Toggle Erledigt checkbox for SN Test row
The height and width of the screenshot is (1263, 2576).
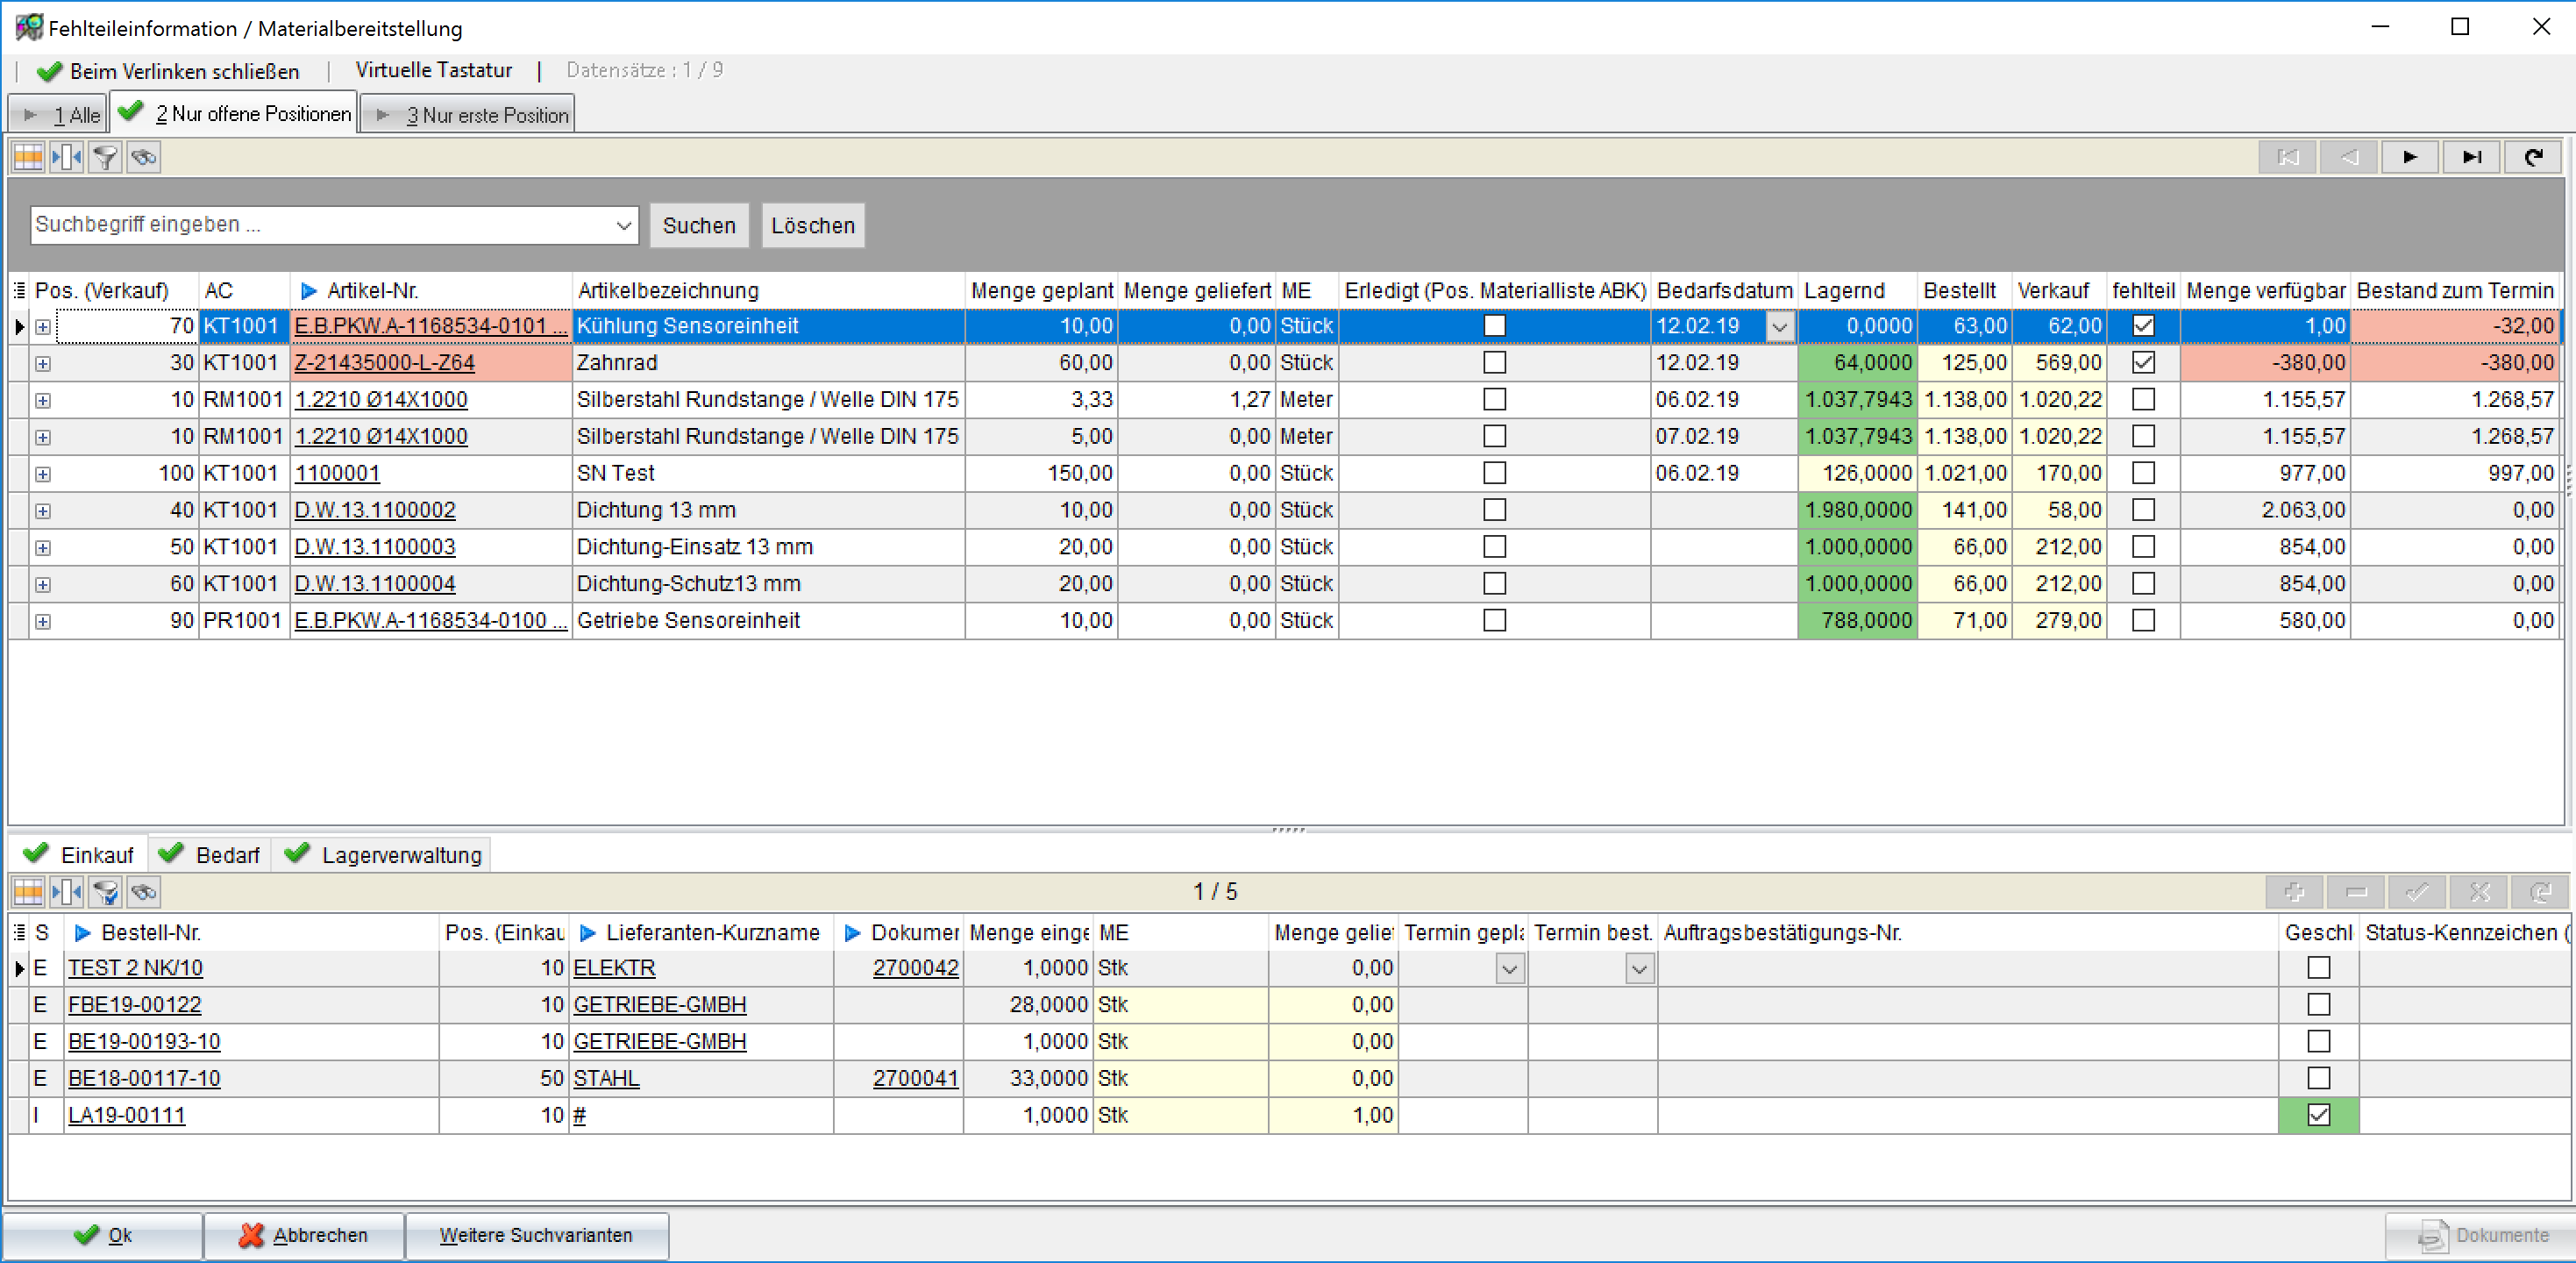click(1494, 473)
